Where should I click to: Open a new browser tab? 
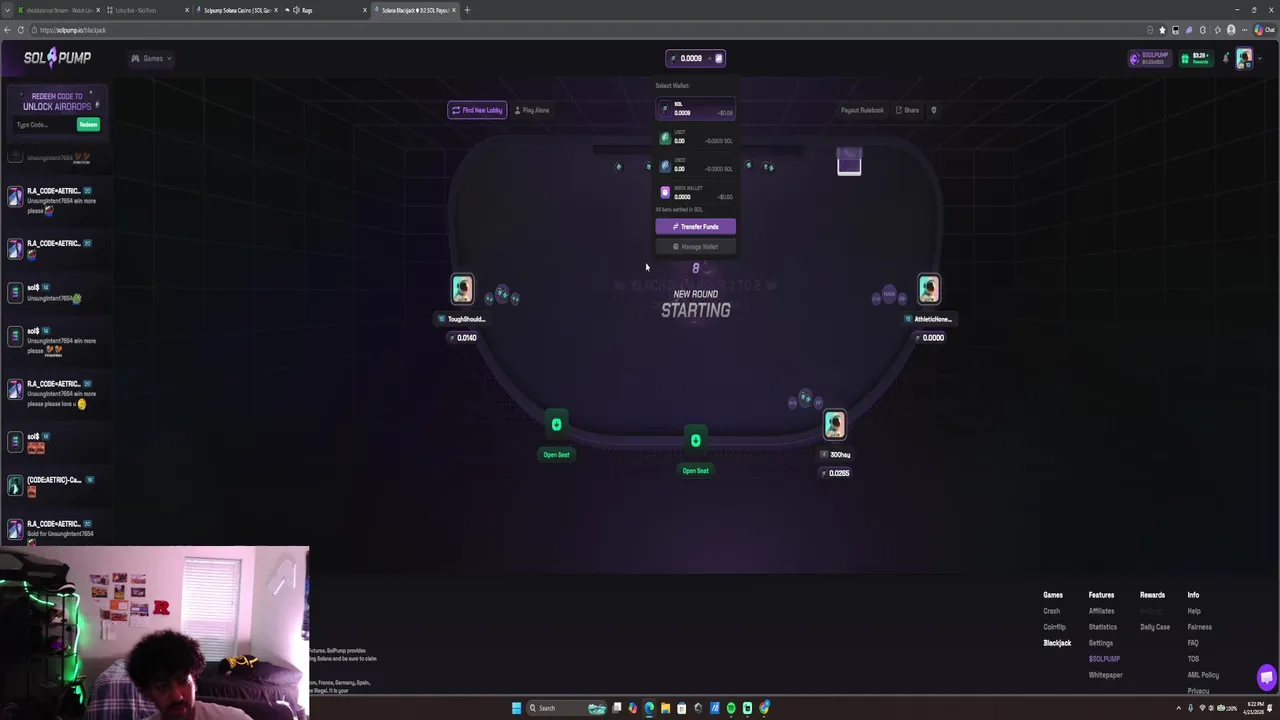click(467, 10)
